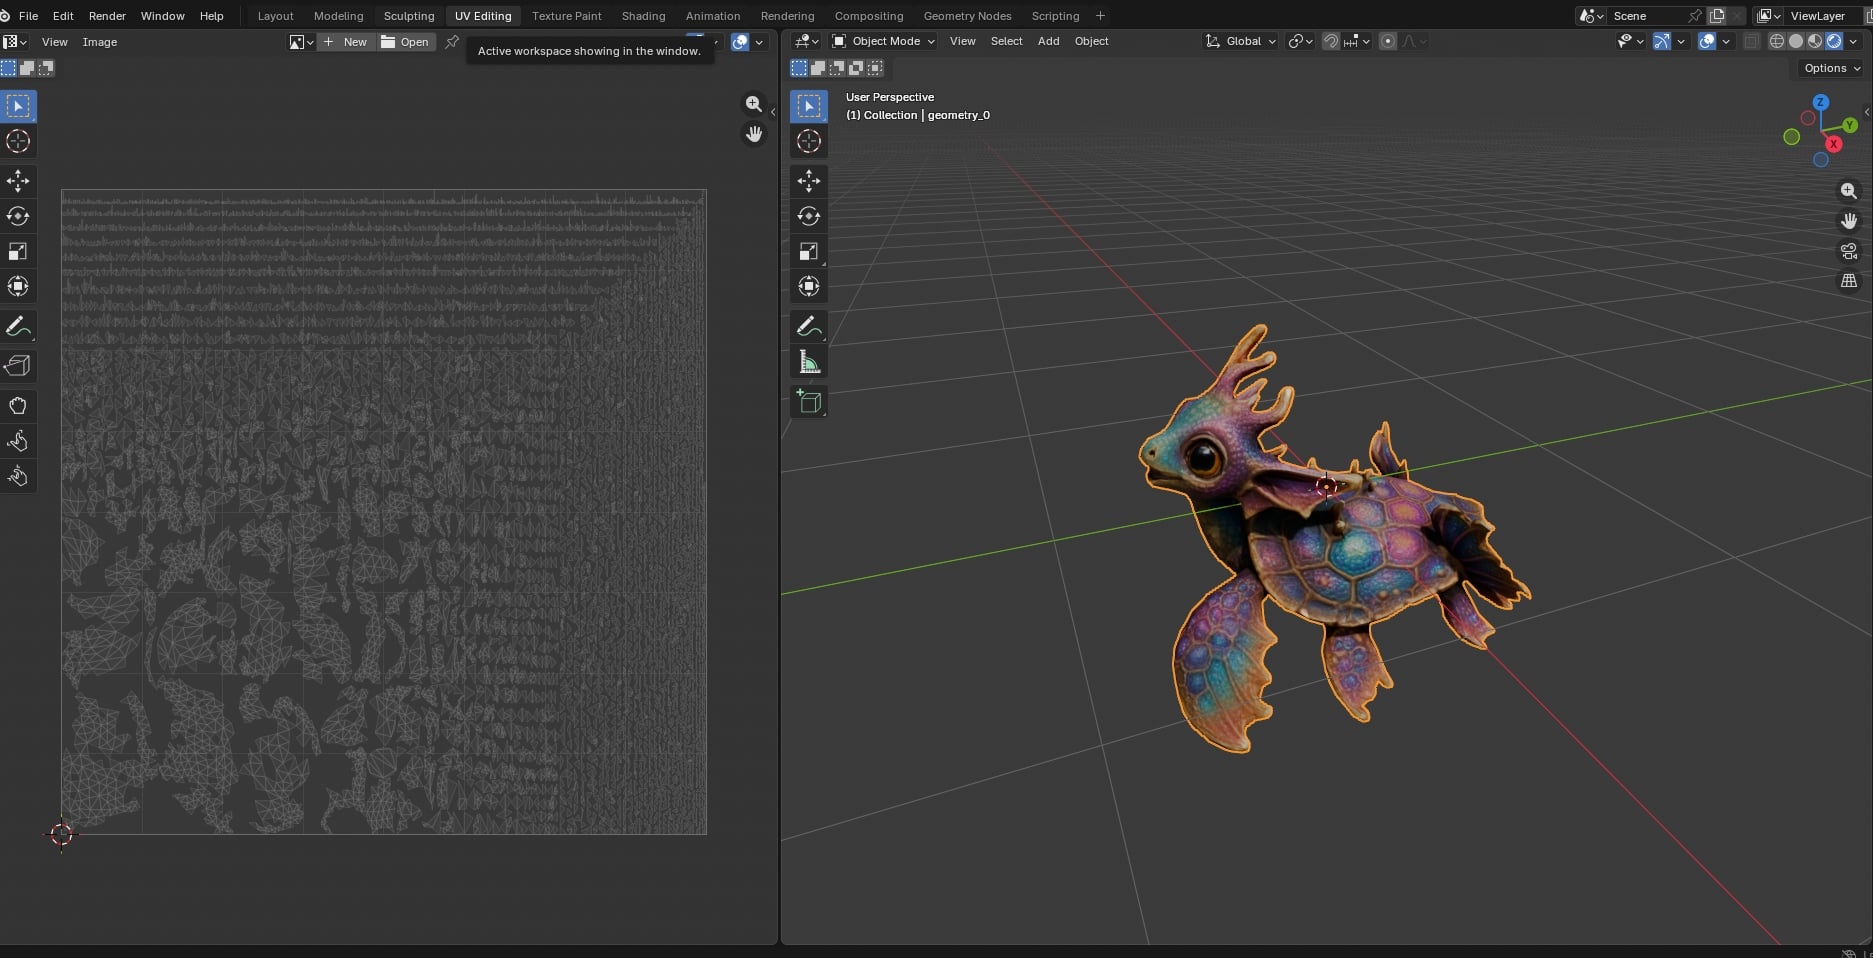Select the Transform tool in UV editor
The height and width of the screenshot is (958, 1873).
18,286
